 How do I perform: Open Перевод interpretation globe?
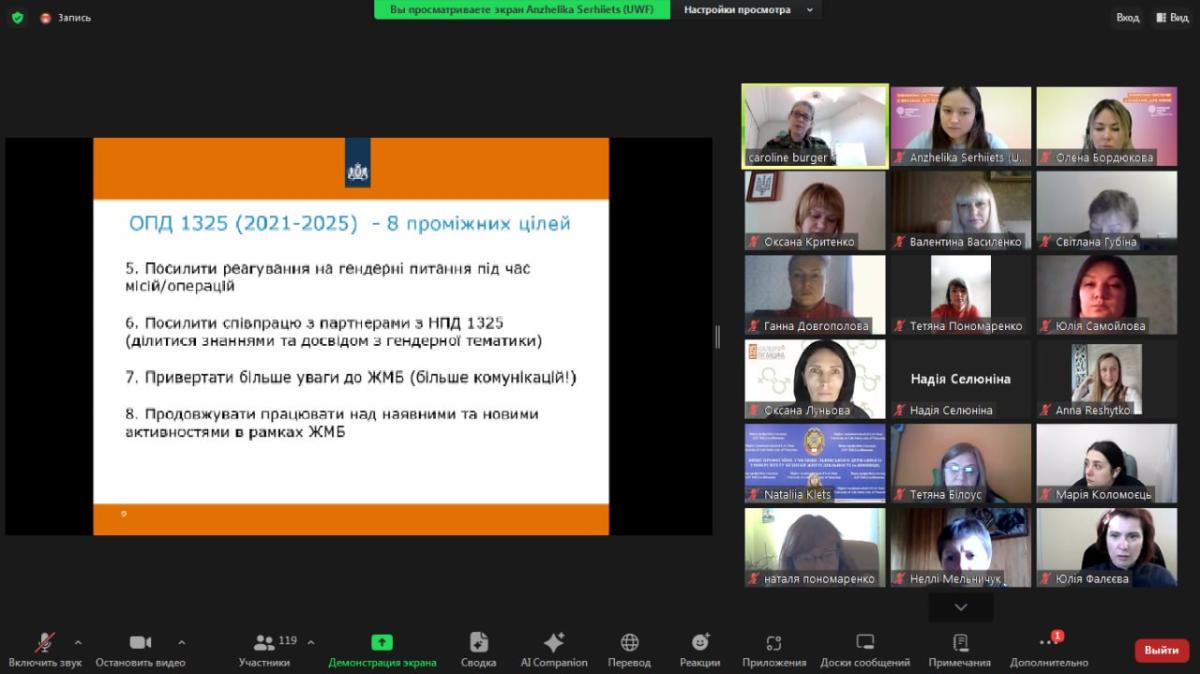[x=629, y=650]
